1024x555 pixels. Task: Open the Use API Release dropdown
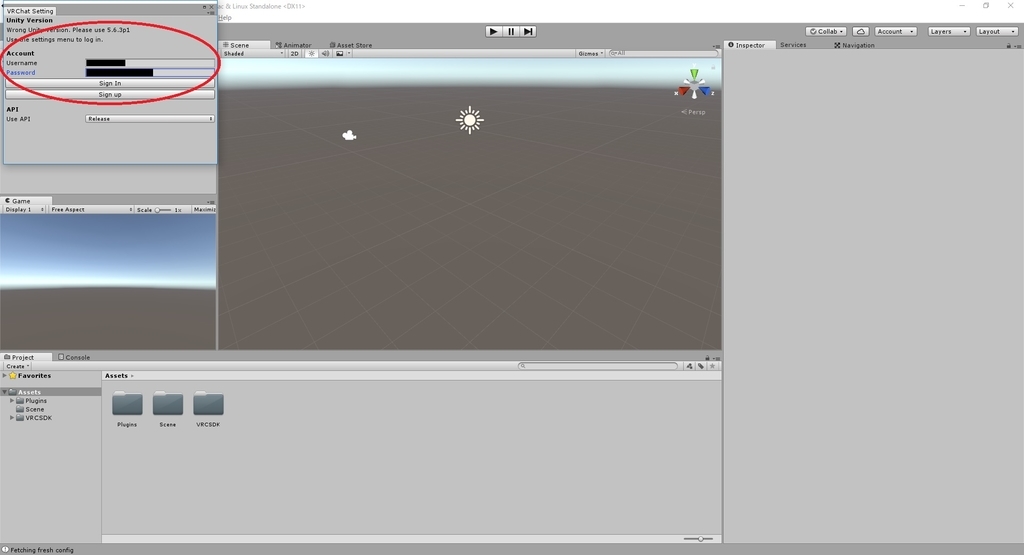(150, 119)
